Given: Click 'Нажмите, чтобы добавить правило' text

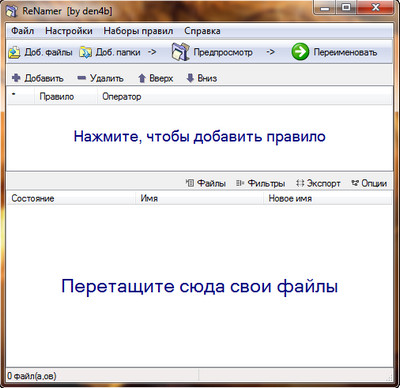Looking at the screenshot, I should 199,136.
